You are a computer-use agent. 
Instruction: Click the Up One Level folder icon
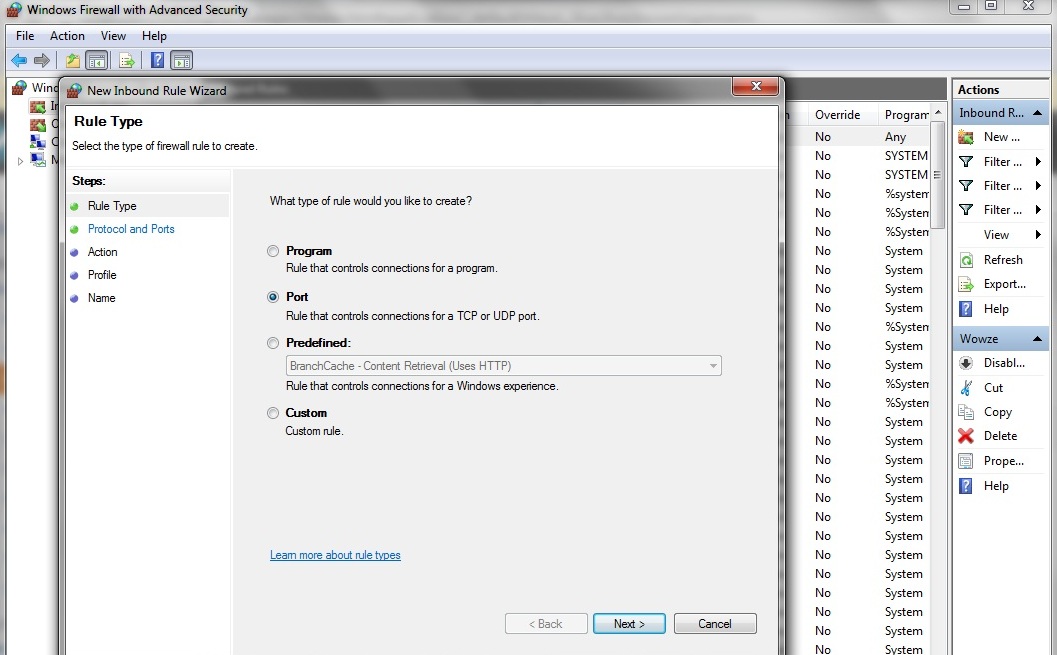click(73, 61)
